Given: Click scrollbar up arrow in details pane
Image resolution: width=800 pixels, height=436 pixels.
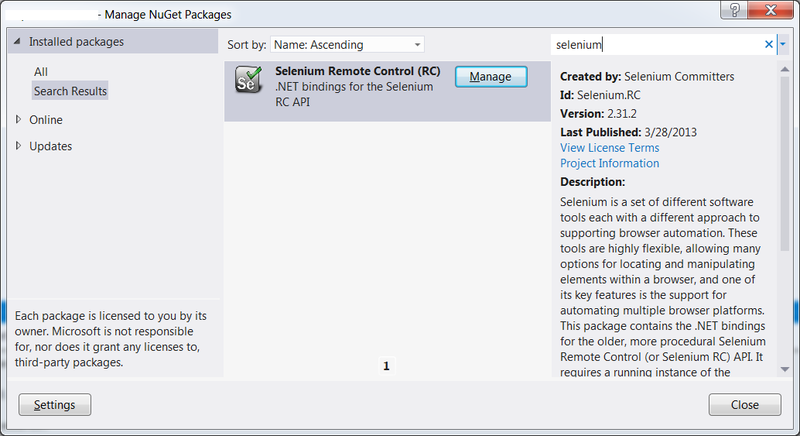Looking at the screenshot, I should point(785,69).
